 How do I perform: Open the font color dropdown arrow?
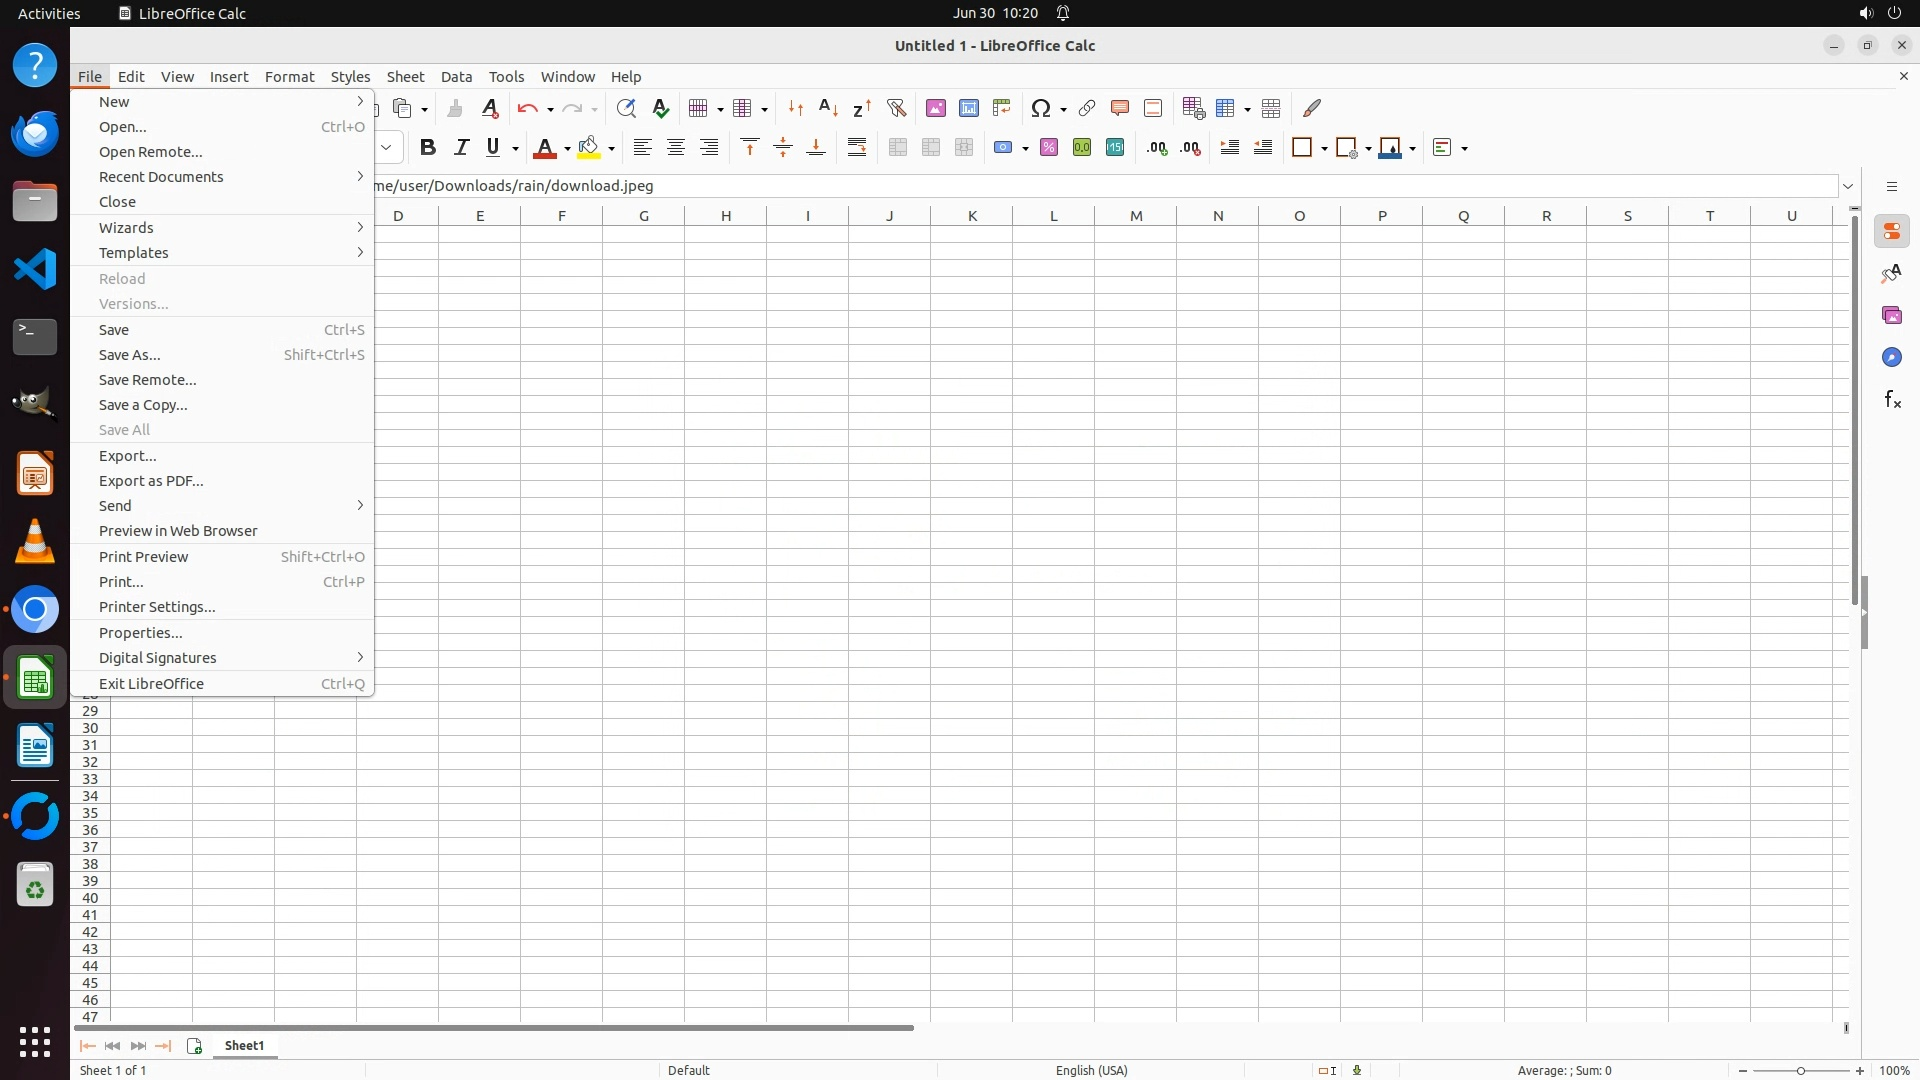tap(567, 149)
